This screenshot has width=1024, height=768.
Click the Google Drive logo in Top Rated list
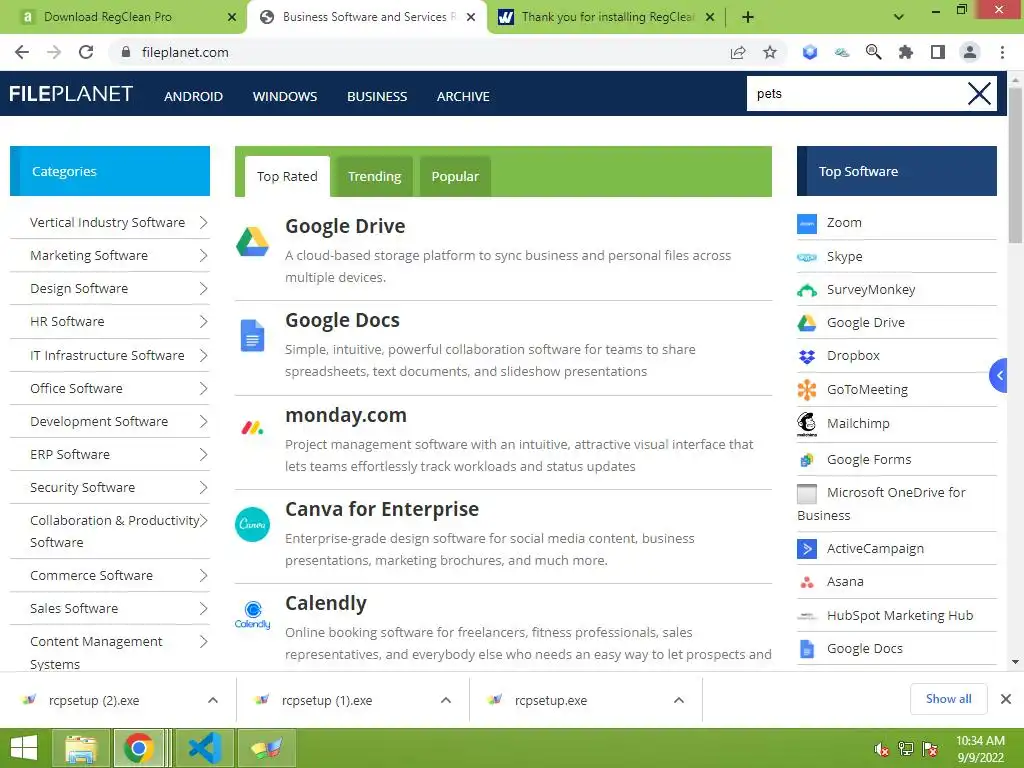point(252,242)
